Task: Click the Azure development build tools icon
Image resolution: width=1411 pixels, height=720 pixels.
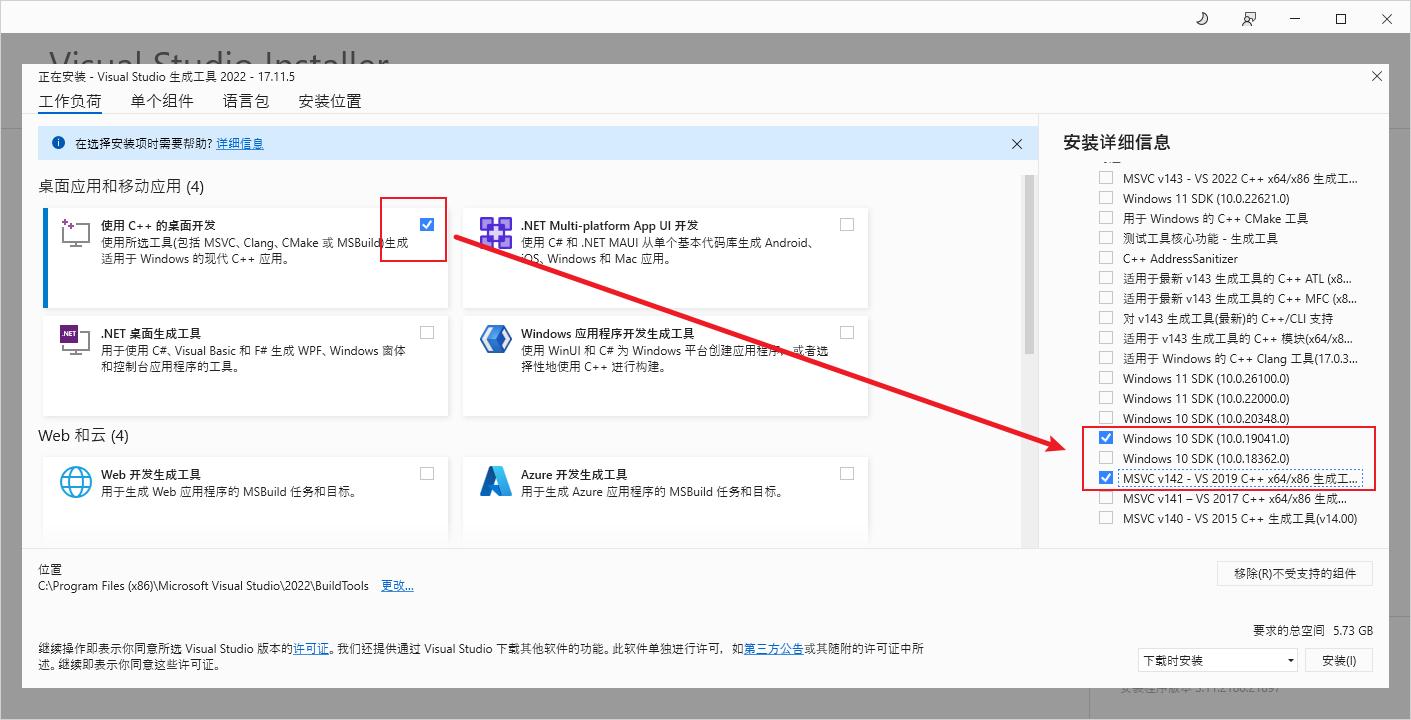Action: (496, 482)
